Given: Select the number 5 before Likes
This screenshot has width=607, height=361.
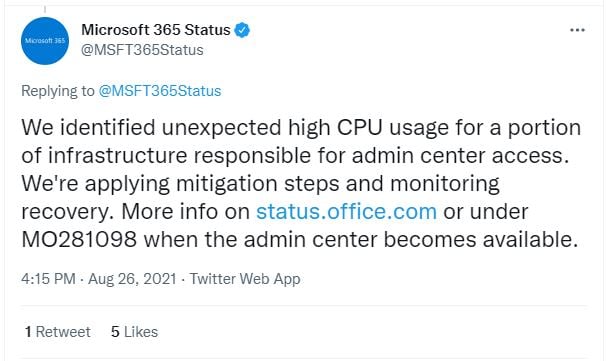Looking at the screenshot, I should 115,332.
